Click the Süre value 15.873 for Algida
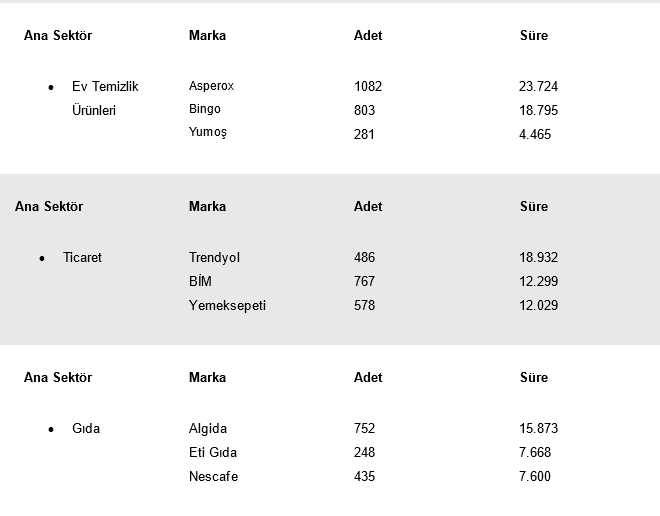The image size is (660, 516). (x=538, y=428)
